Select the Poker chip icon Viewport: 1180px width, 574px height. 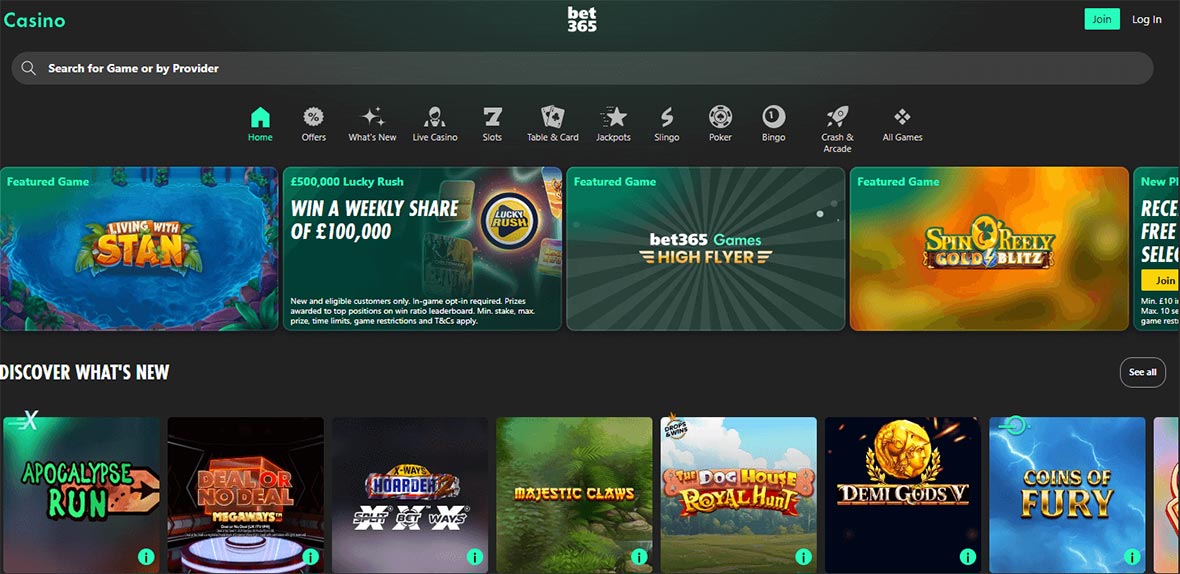click(x=720, y=117)
